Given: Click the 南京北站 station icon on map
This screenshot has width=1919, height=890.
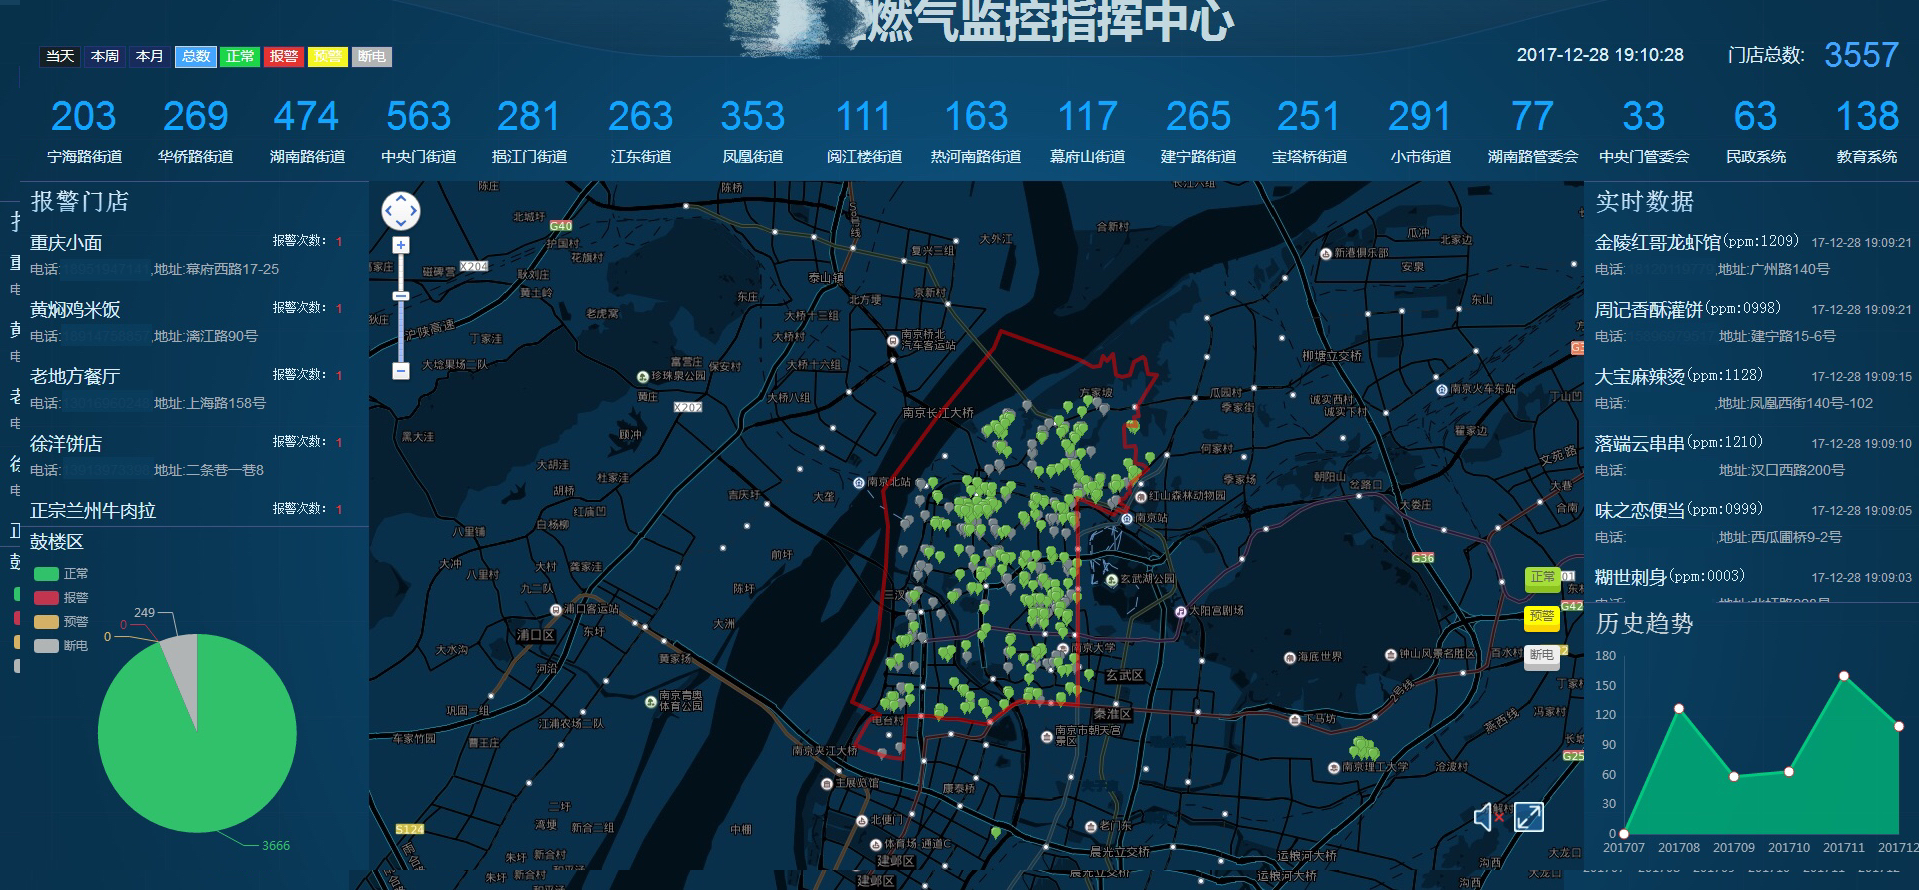Looking at the screenshot, I should pyautogui.click(x=858, y=483).
